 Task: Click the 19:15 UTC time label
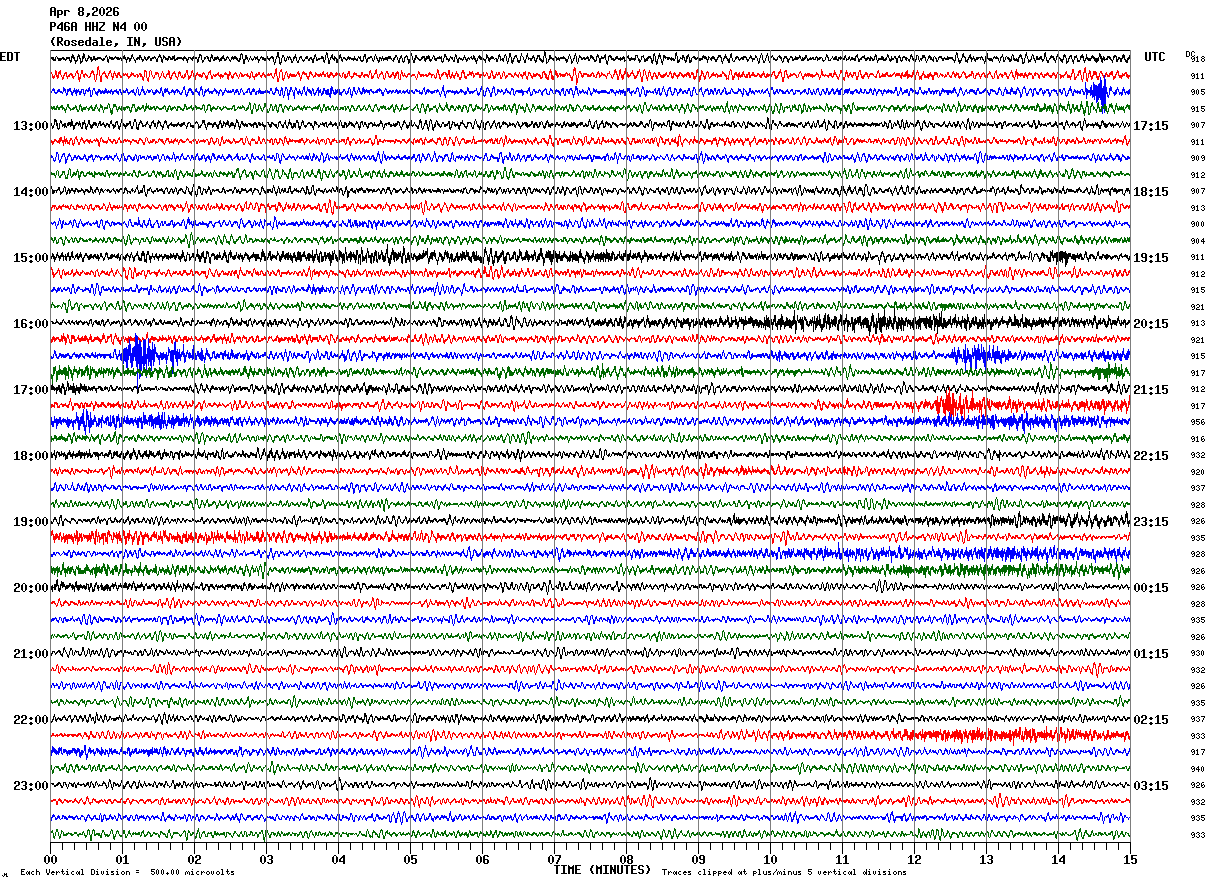coord(1151,258)
